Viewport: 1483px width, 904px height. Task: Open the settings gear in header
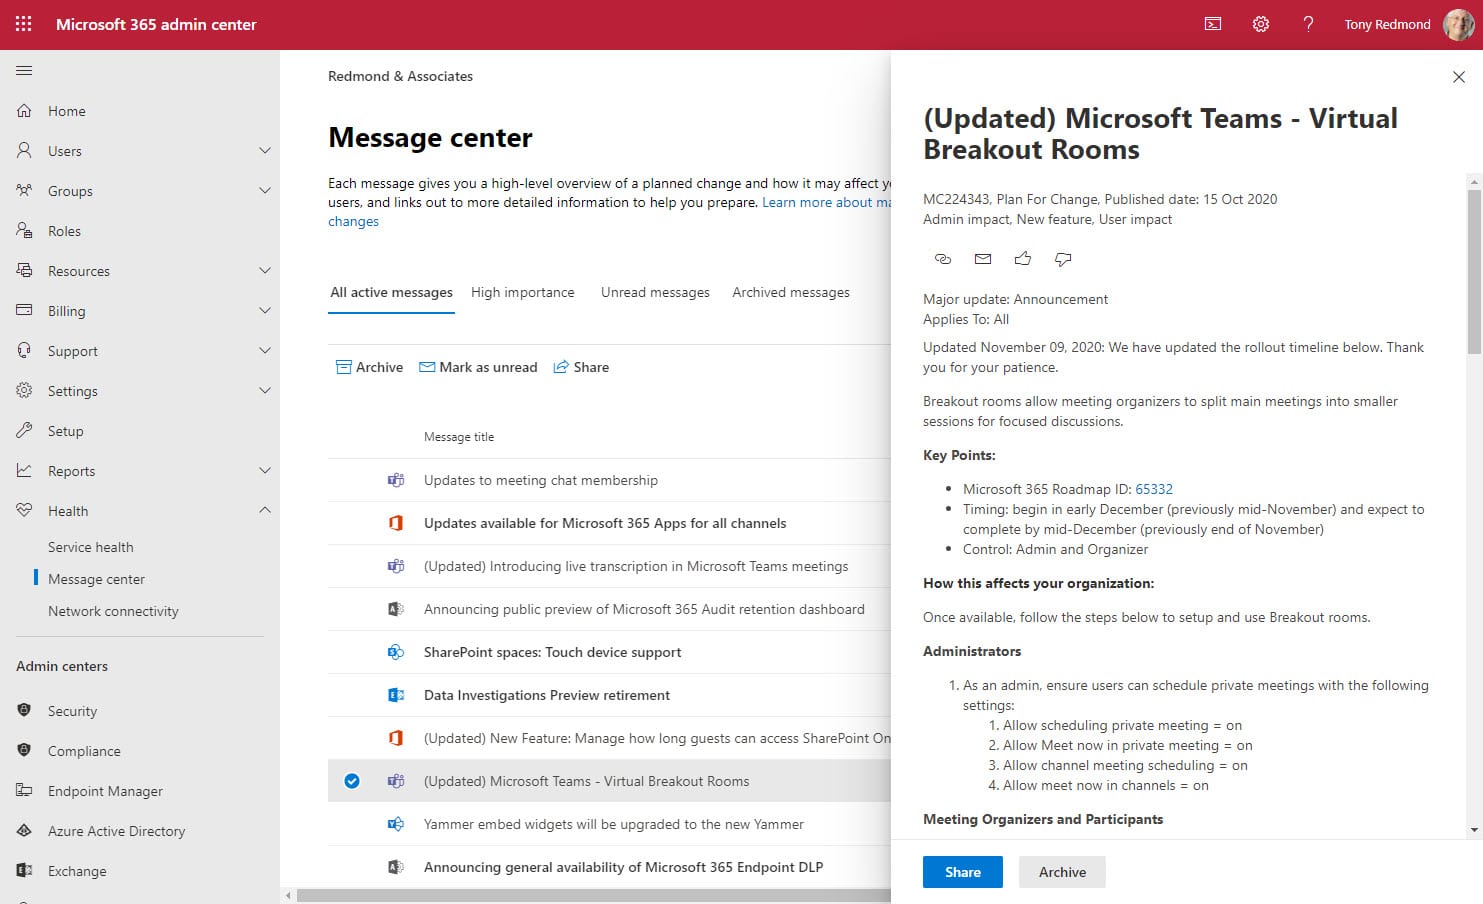pos(1261,24)
